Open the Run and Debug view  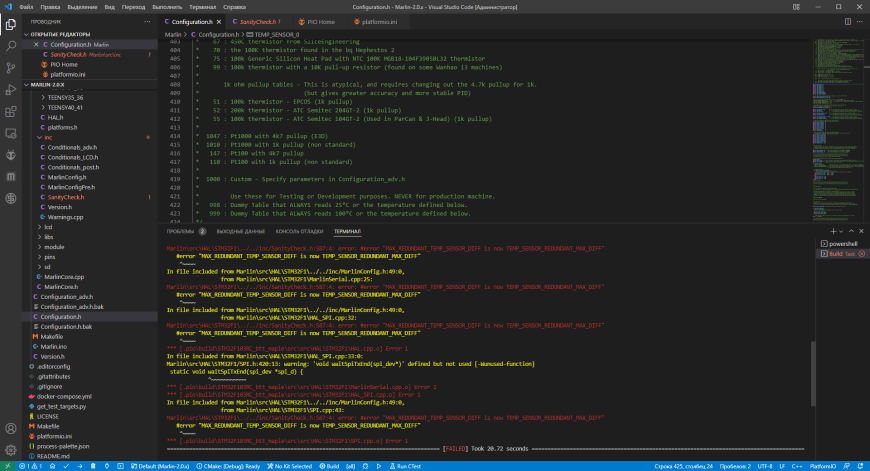tap(11, 90)
